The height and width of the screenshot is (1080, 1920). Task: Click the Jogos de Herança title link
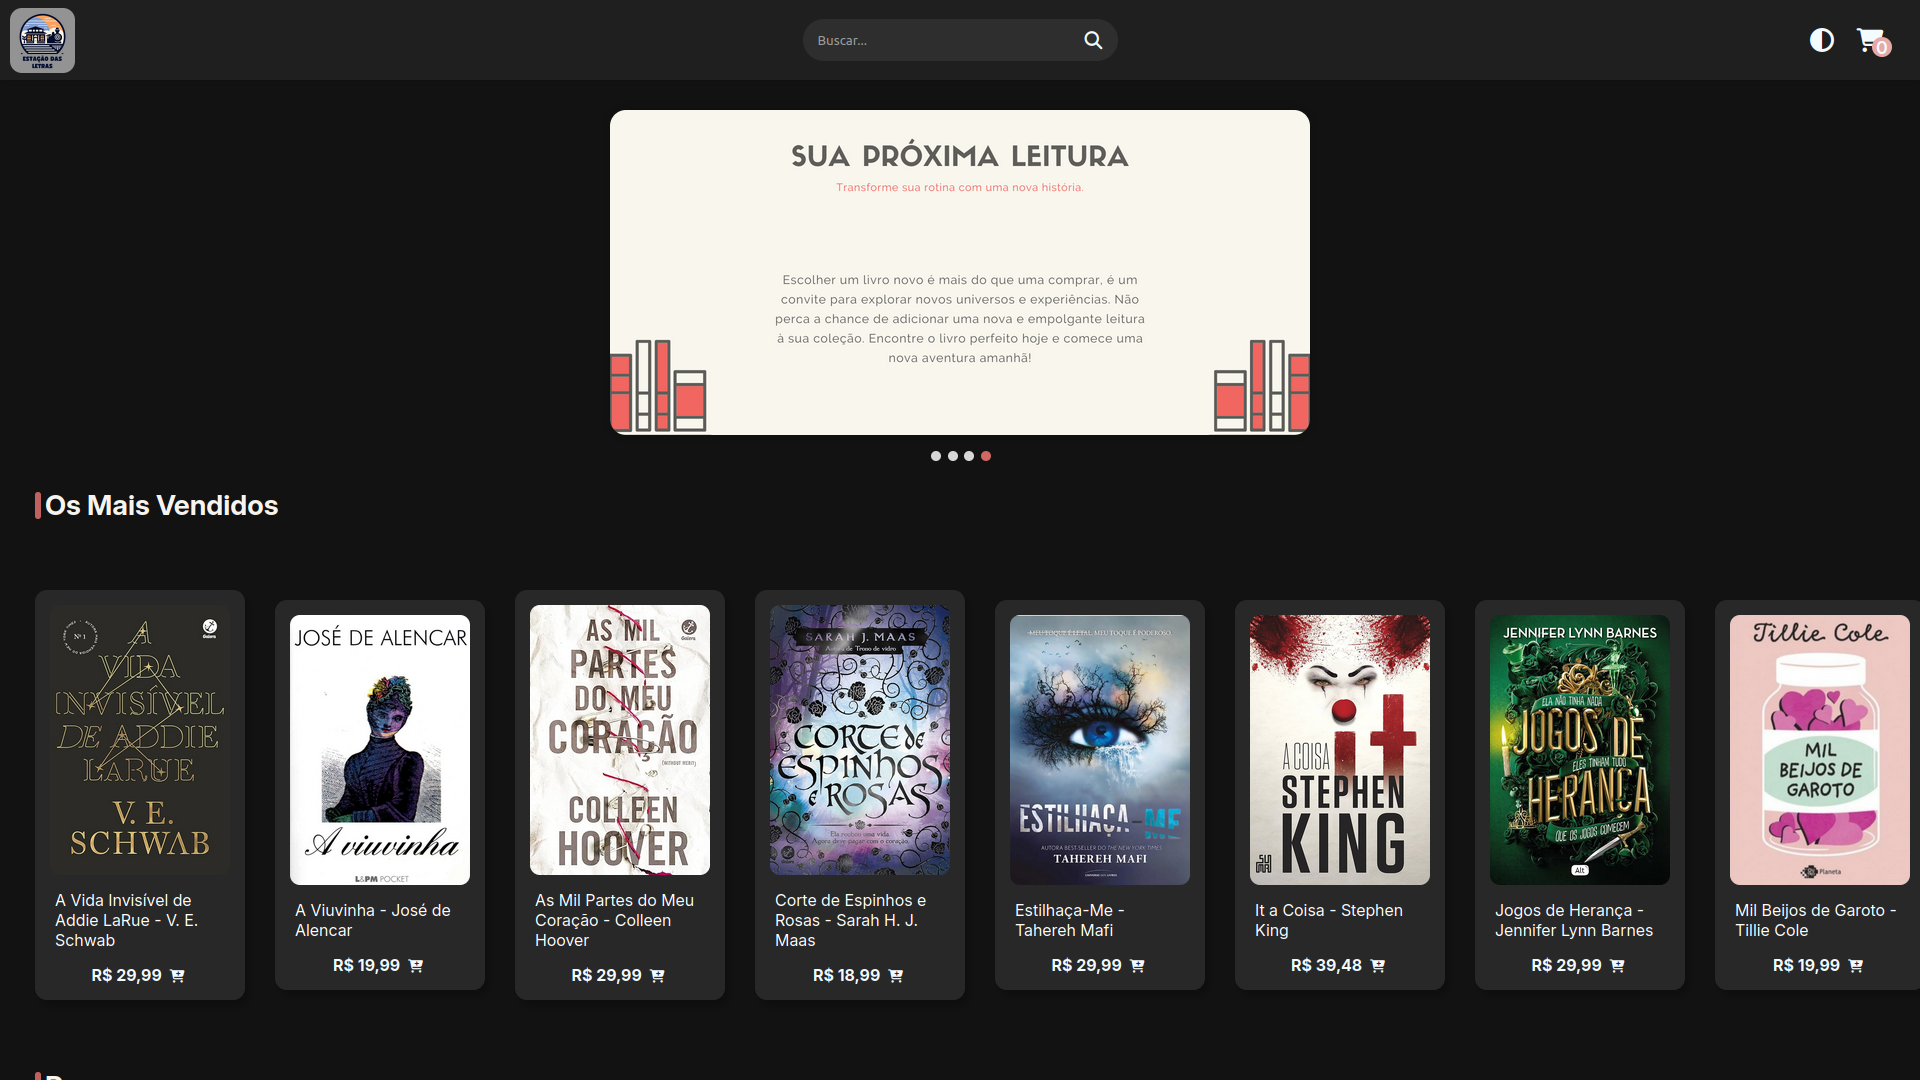tap(1573, 920)
